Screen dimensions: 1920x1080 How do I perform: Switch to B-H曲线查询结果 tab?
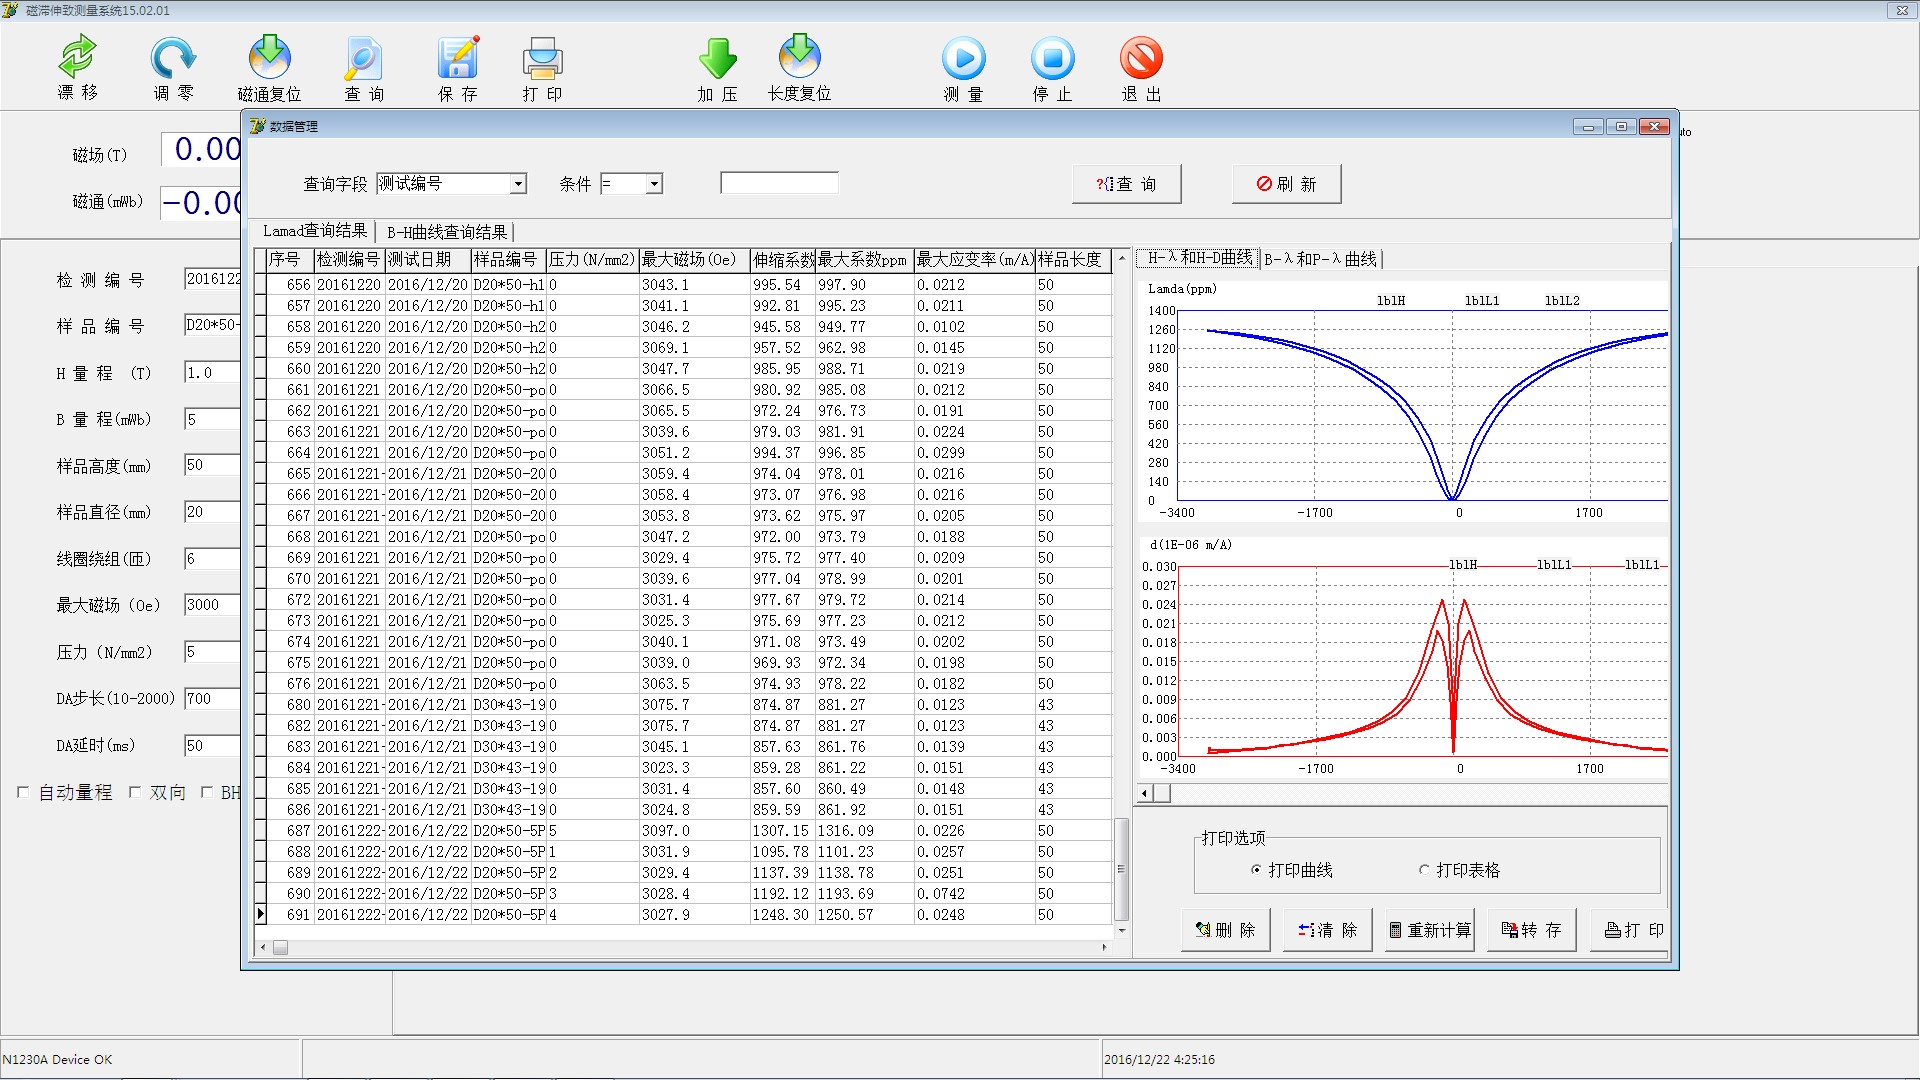point(447,232)
